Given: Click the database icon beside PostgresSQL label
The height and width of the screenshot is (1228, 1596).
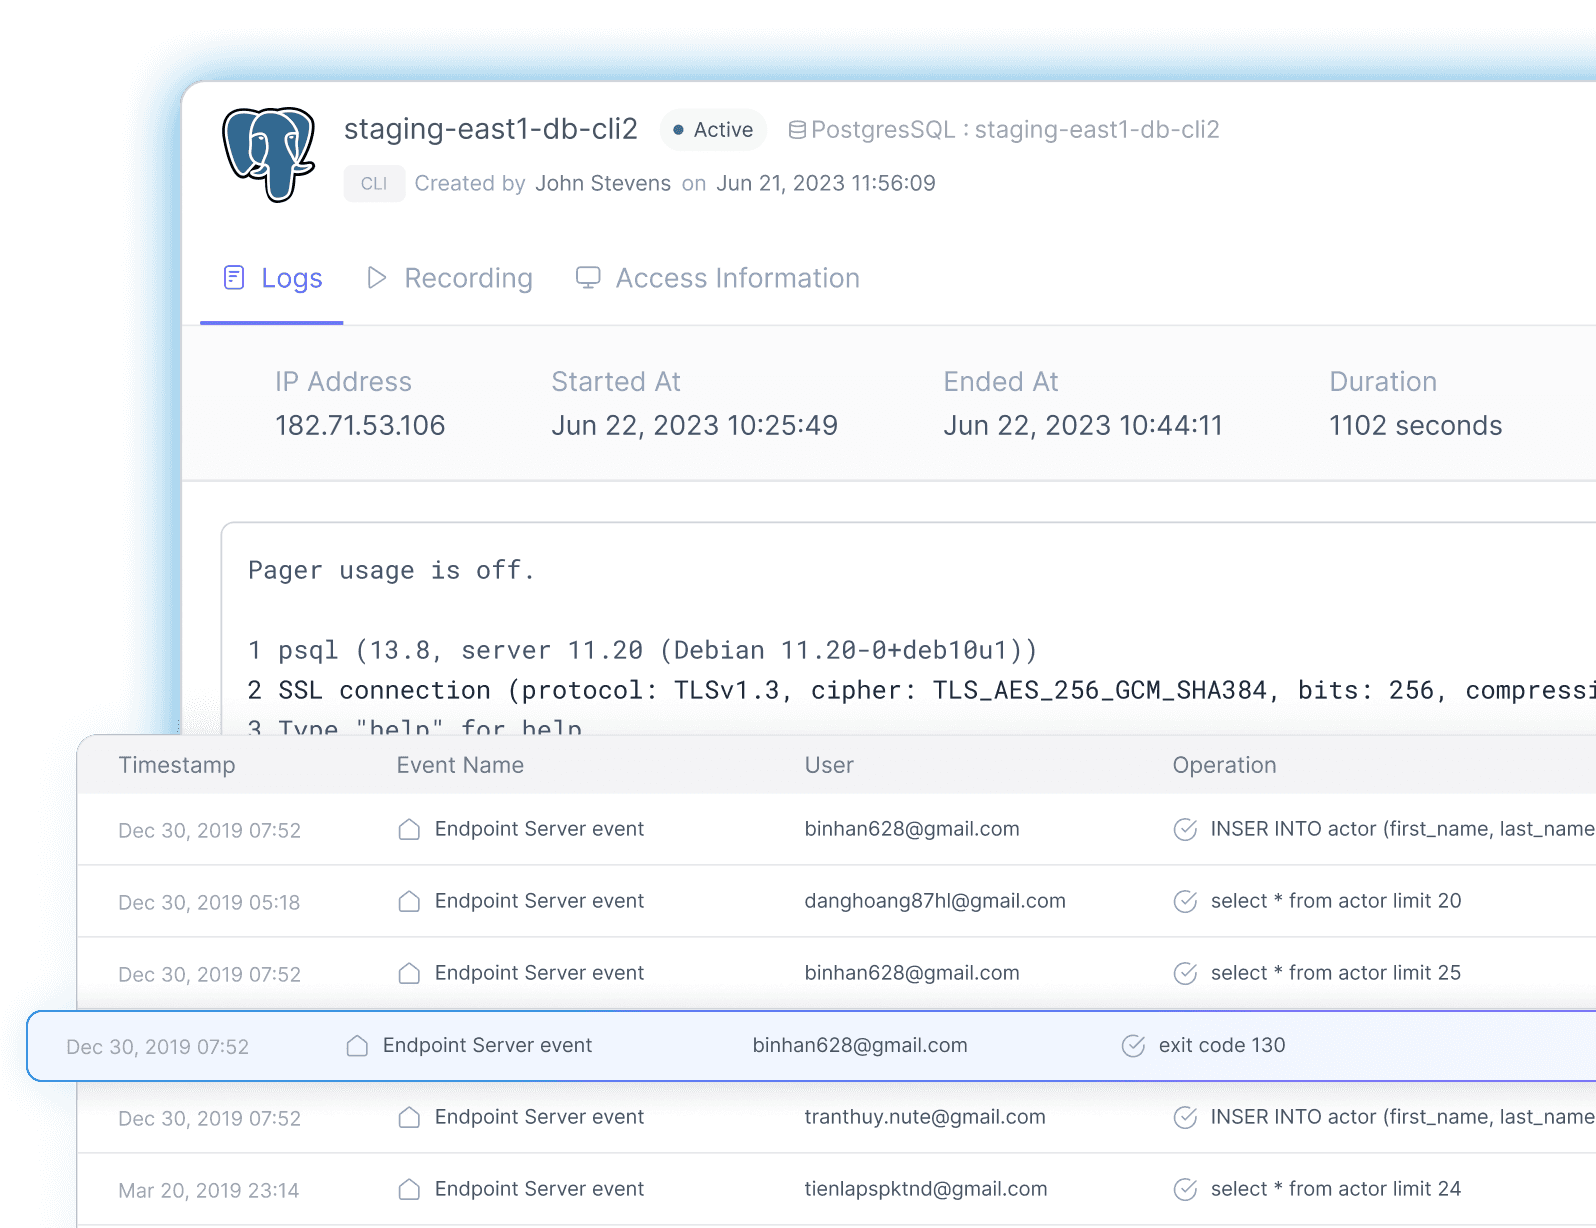Looking at the screenshot, I should pyautogui.click(x=797, y=130).
